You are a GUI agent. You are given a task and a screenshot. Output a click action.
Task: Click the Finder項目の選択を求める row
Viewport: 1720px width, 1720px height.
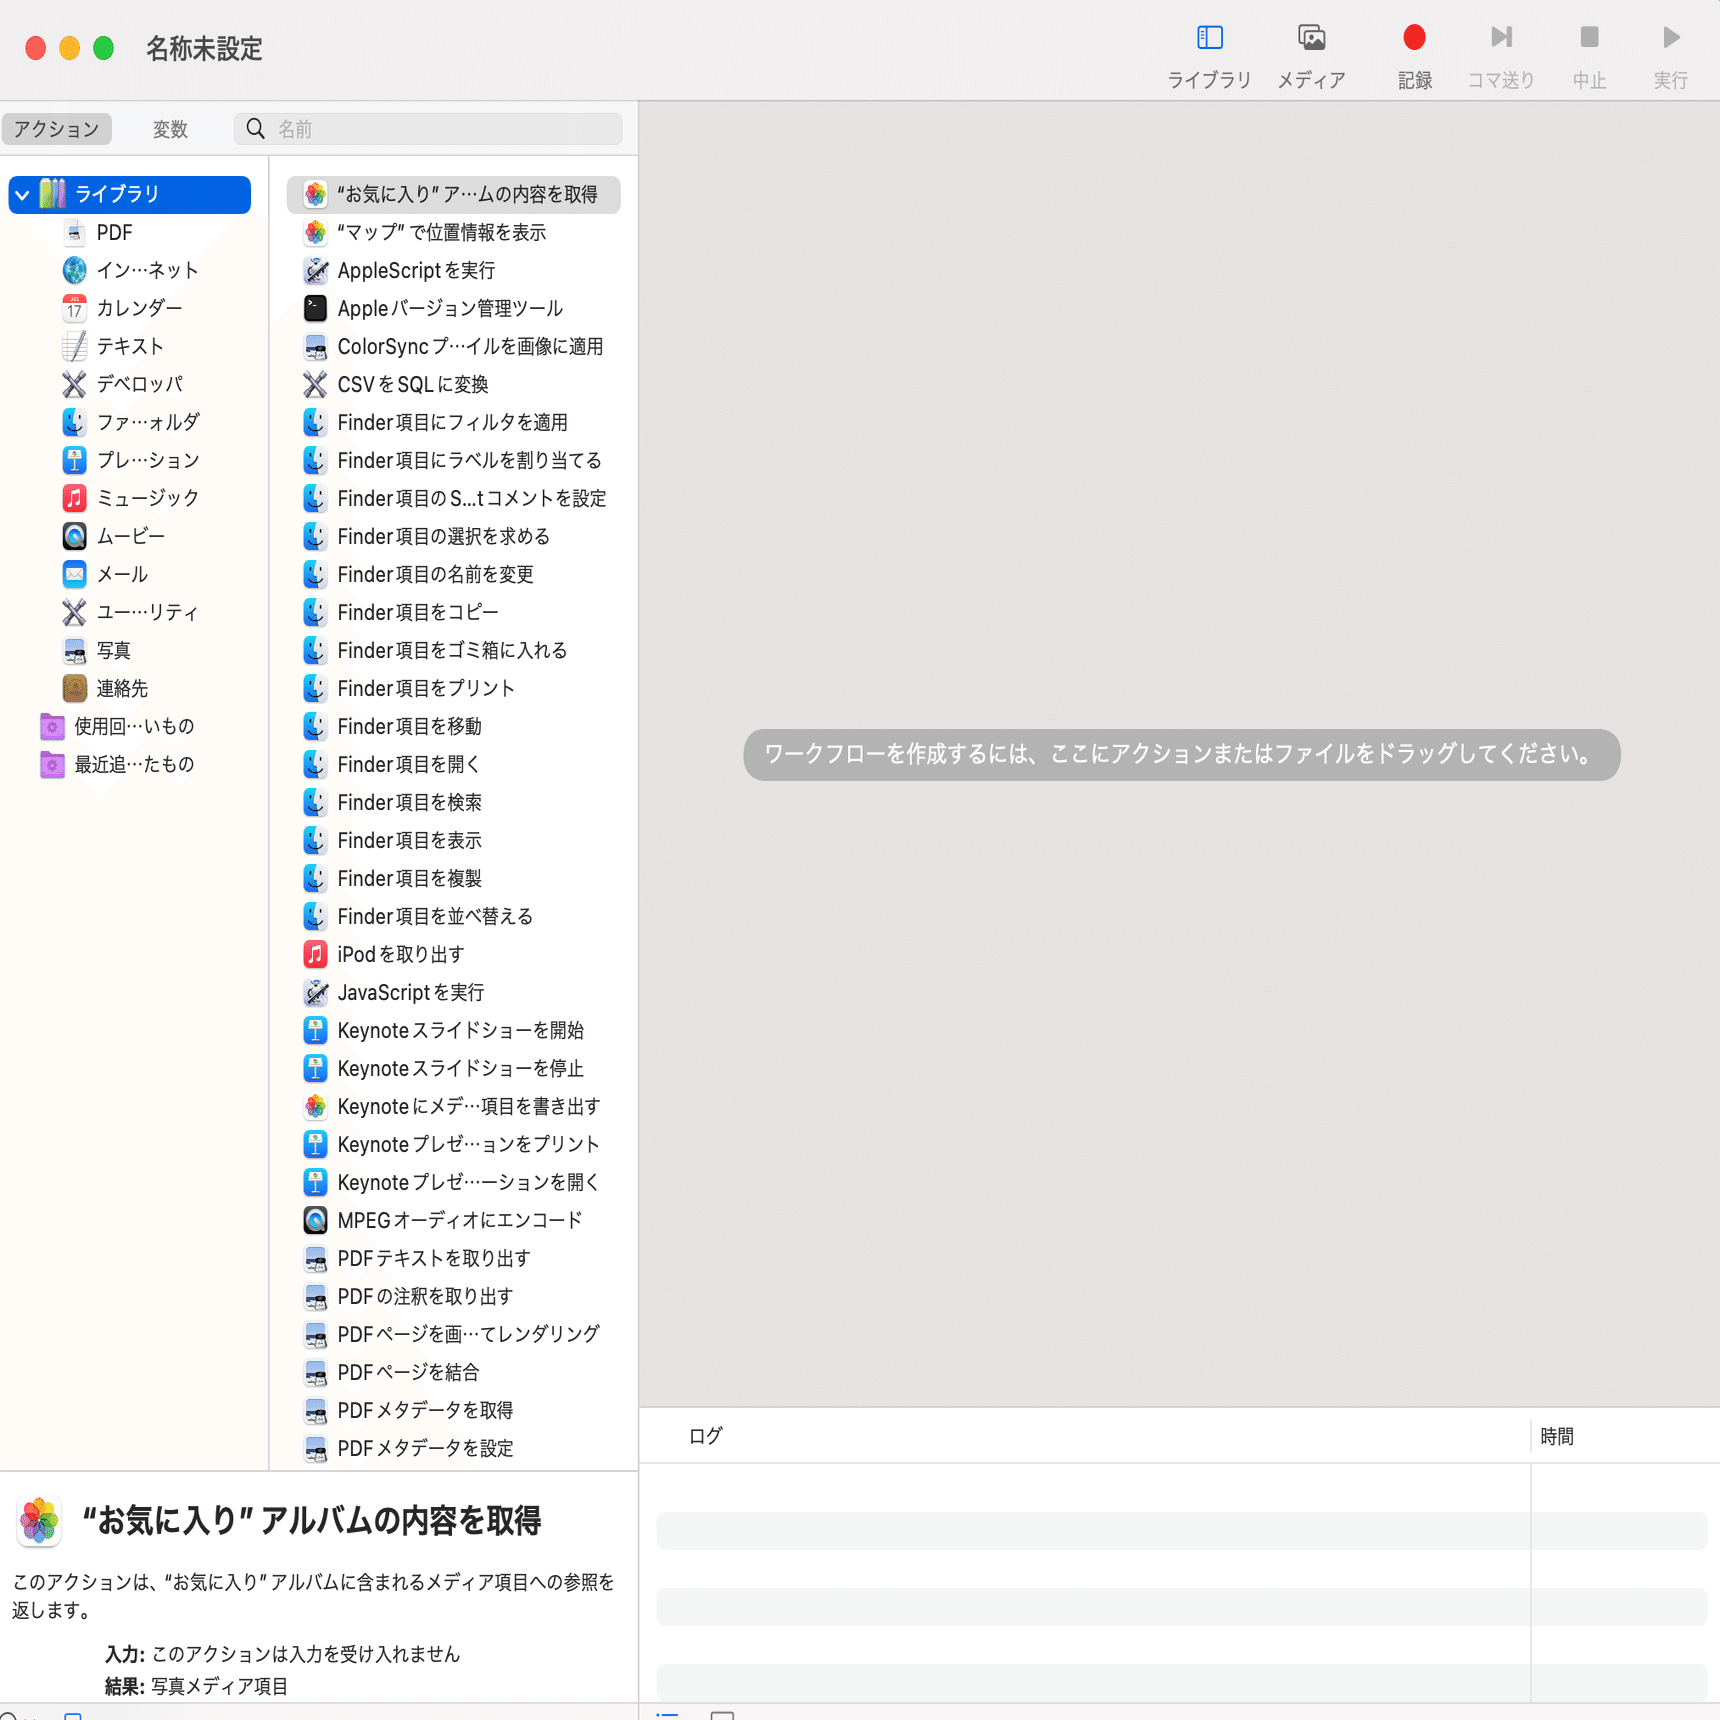[454, 537]
